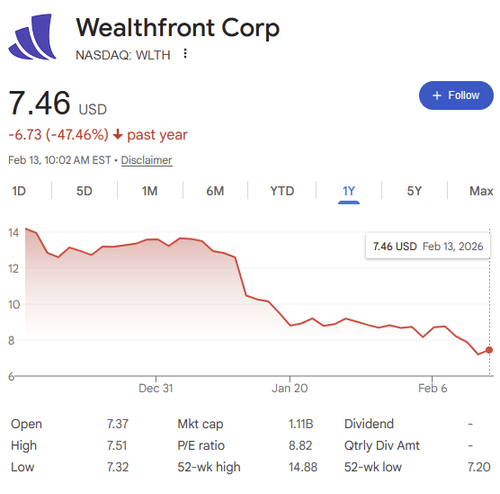Switch to the 1M chart range
Screen dimensions: 500x494
click(x=150, y=191)
